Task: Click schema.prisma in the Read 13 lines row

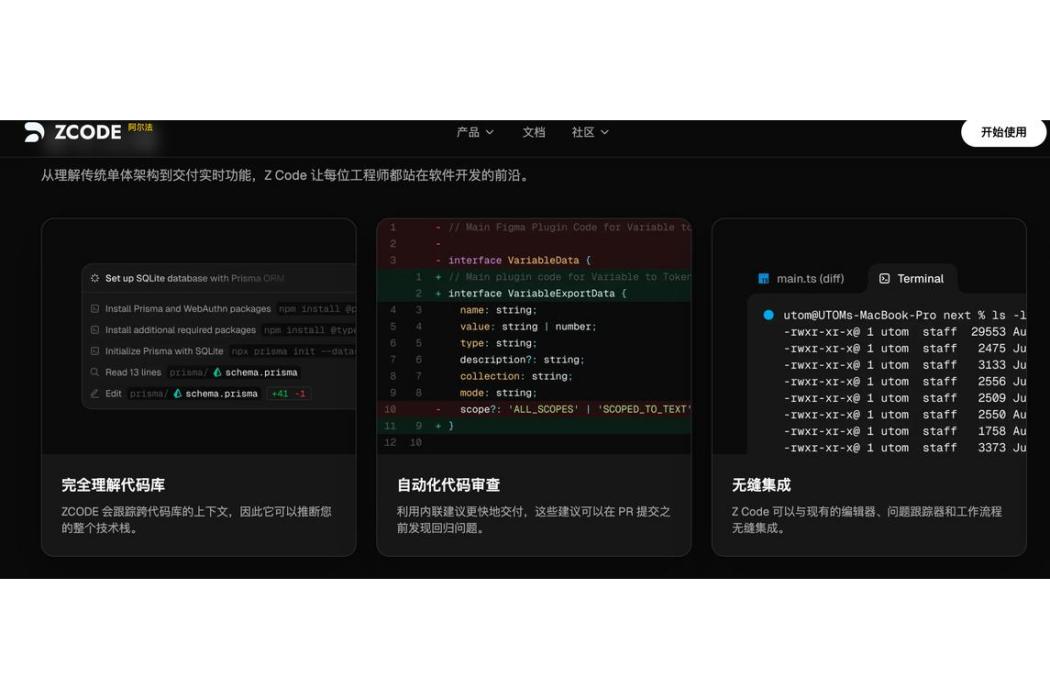Action: pos(261,372)
